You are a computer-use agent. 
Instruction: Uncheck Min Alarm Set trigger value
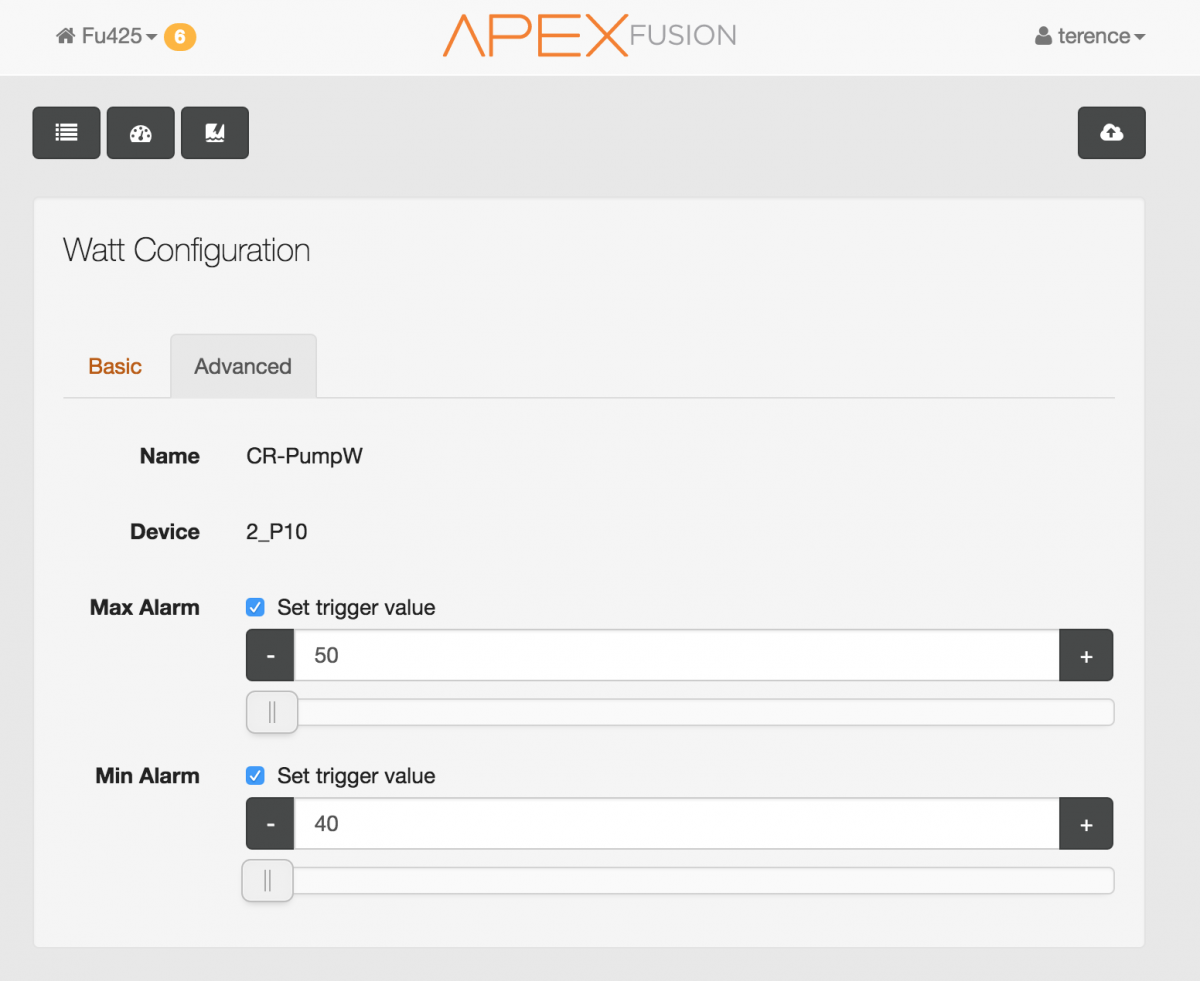(x=256, y=775)
